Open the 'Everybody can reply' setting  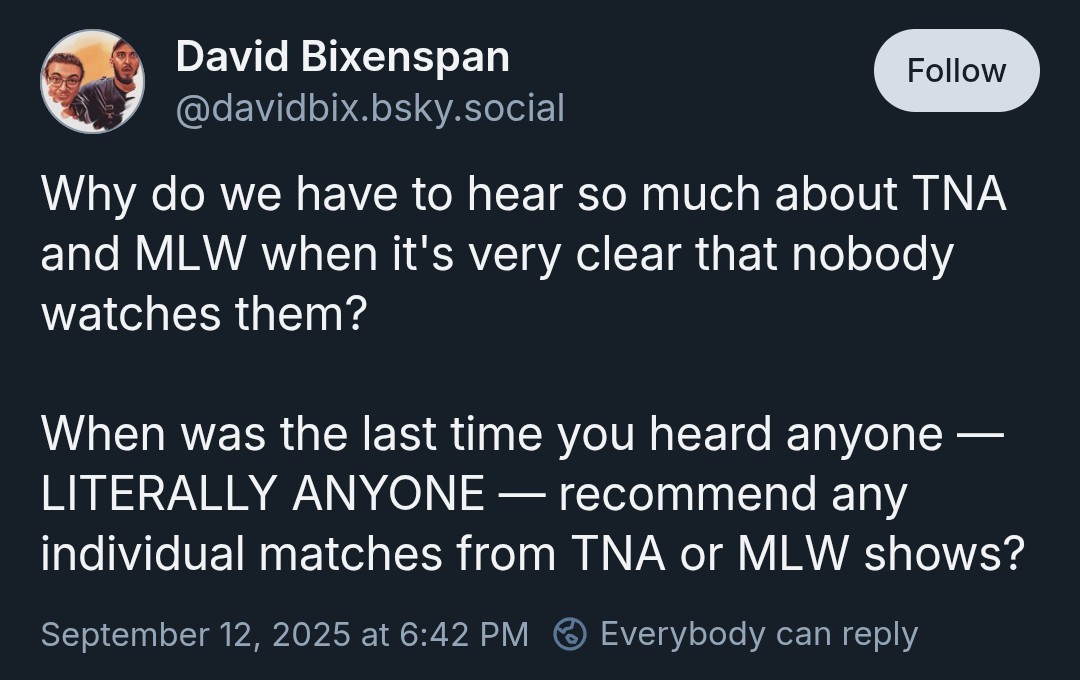point(758,634)
